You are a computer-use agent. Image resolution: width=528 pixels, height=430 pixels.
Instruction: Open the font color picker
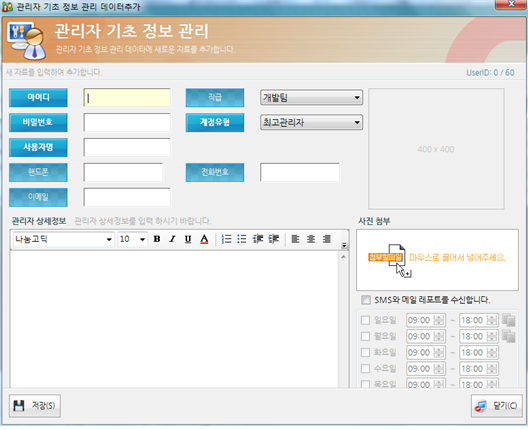pos(204,239)
